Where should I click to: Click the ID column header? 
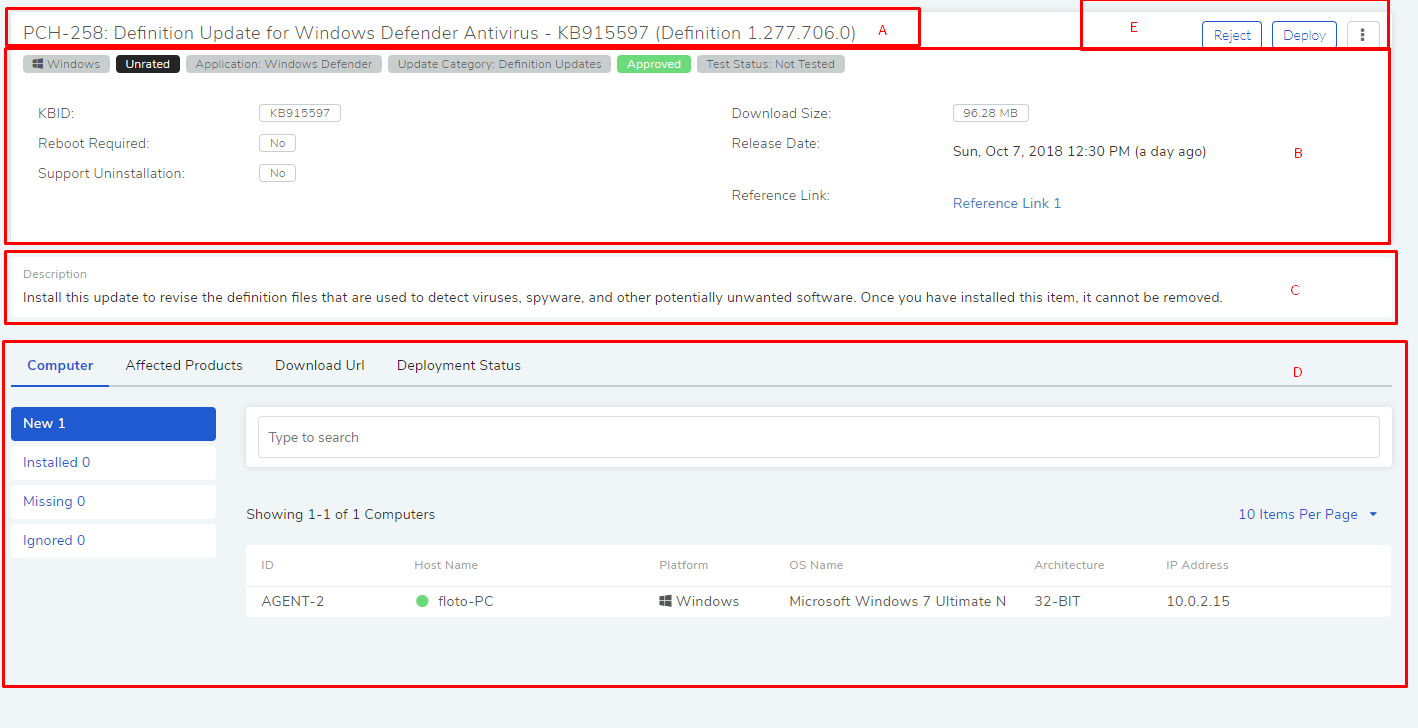(268, 565)
